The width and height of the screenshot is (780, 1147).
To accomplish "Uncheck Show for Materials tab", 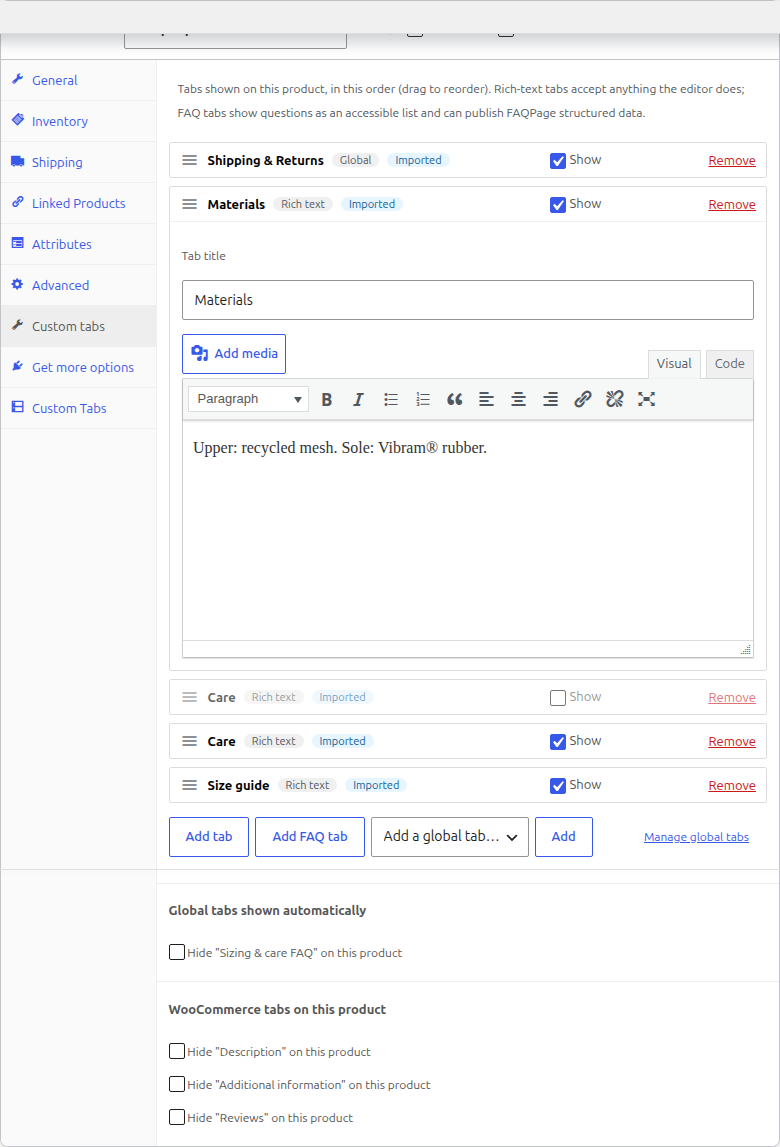I will 558,205.
